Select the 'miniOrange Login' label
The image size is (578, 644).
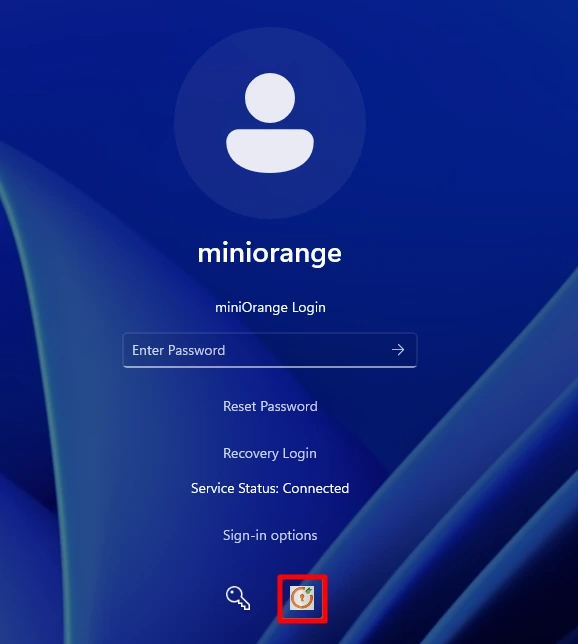pyautogui.click(x=270, y=307)
